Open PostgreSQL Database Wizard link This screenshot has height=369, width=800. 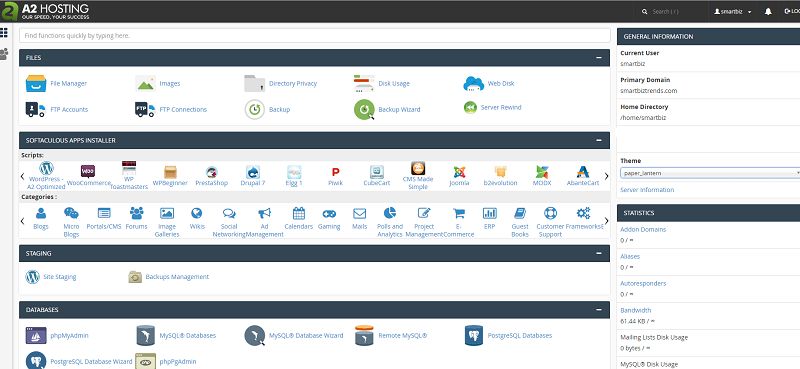[91, 361]
